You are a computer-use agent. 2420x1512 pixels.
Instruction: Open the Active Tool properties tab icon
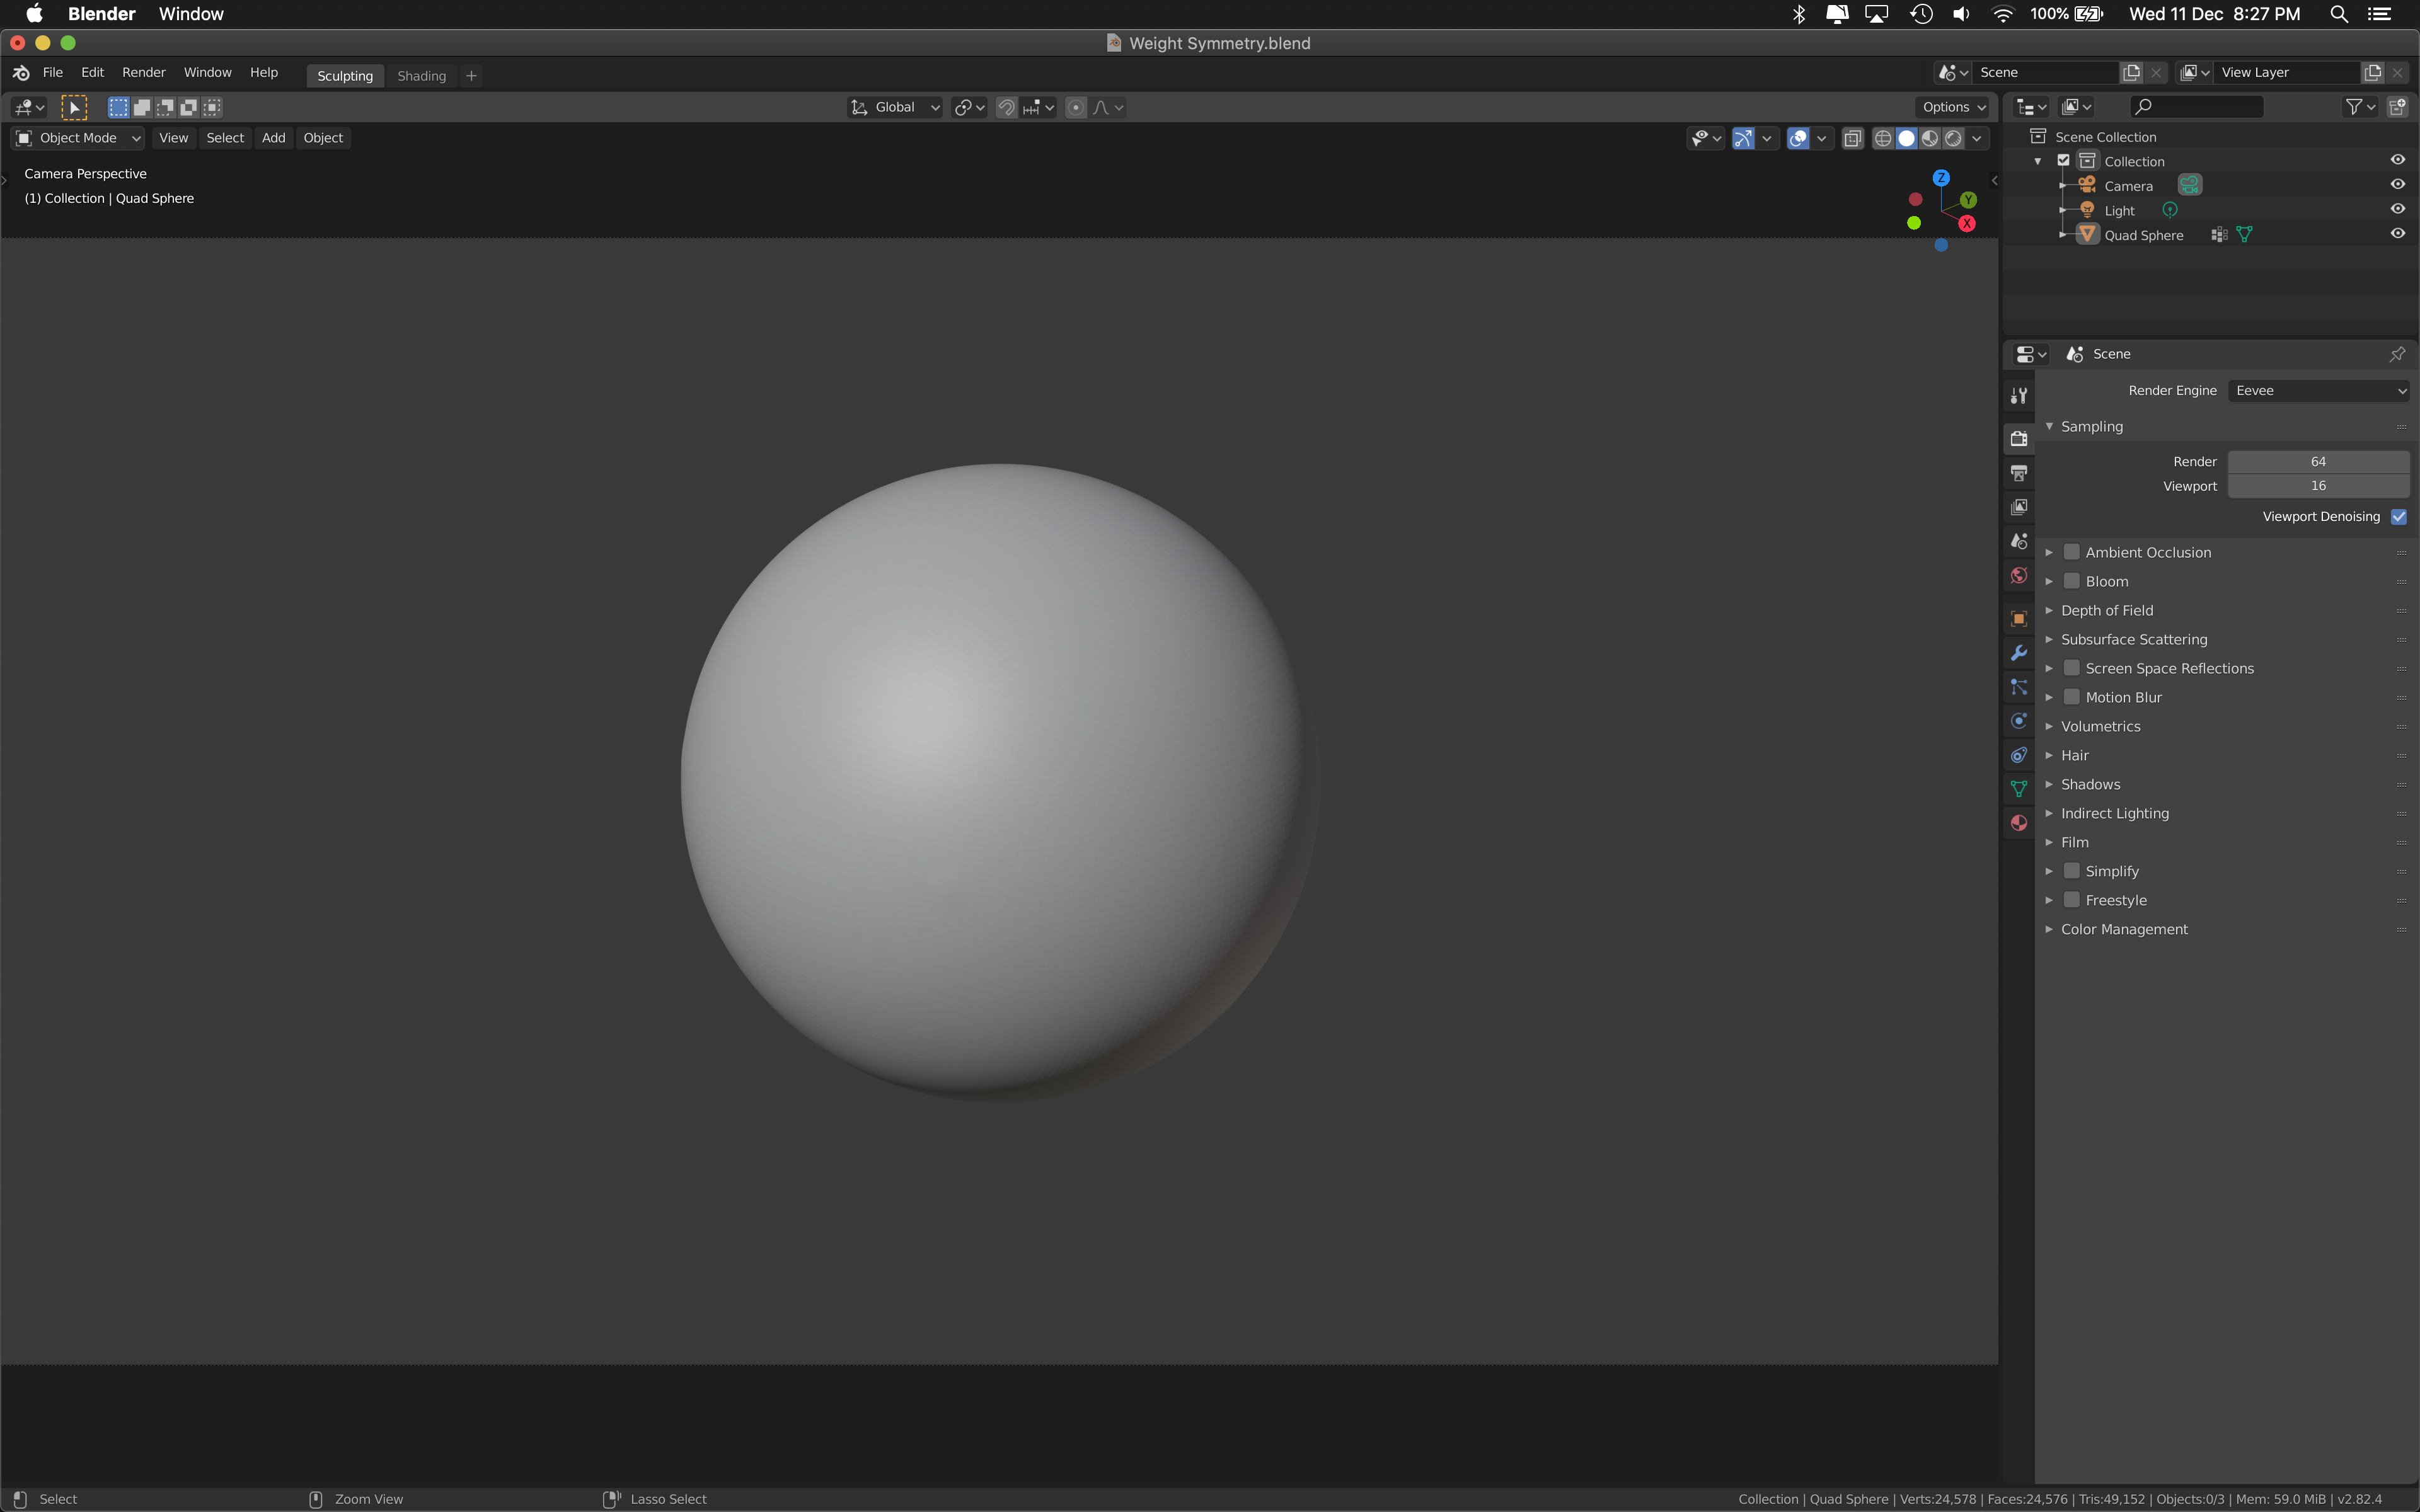(x=2019, y=396)
